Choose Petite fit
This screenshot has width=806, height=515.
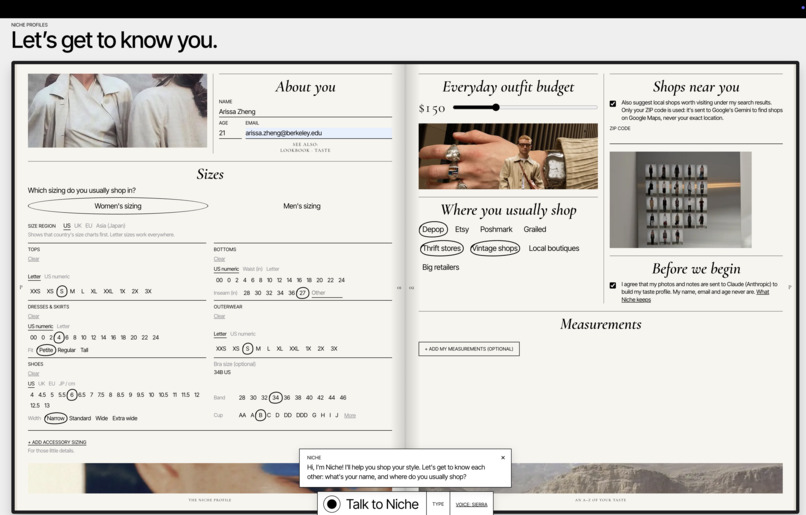tap(46, 350)
